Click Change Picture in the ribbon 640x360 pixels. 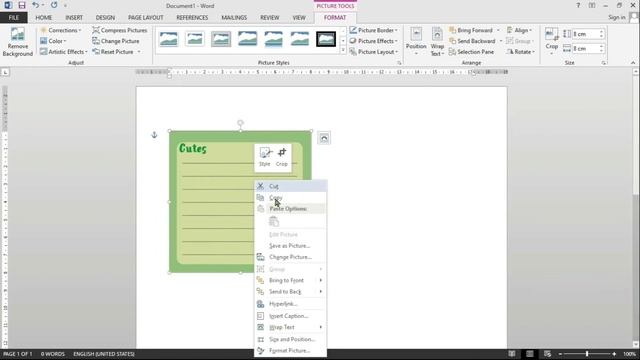[x=116, y=41]
